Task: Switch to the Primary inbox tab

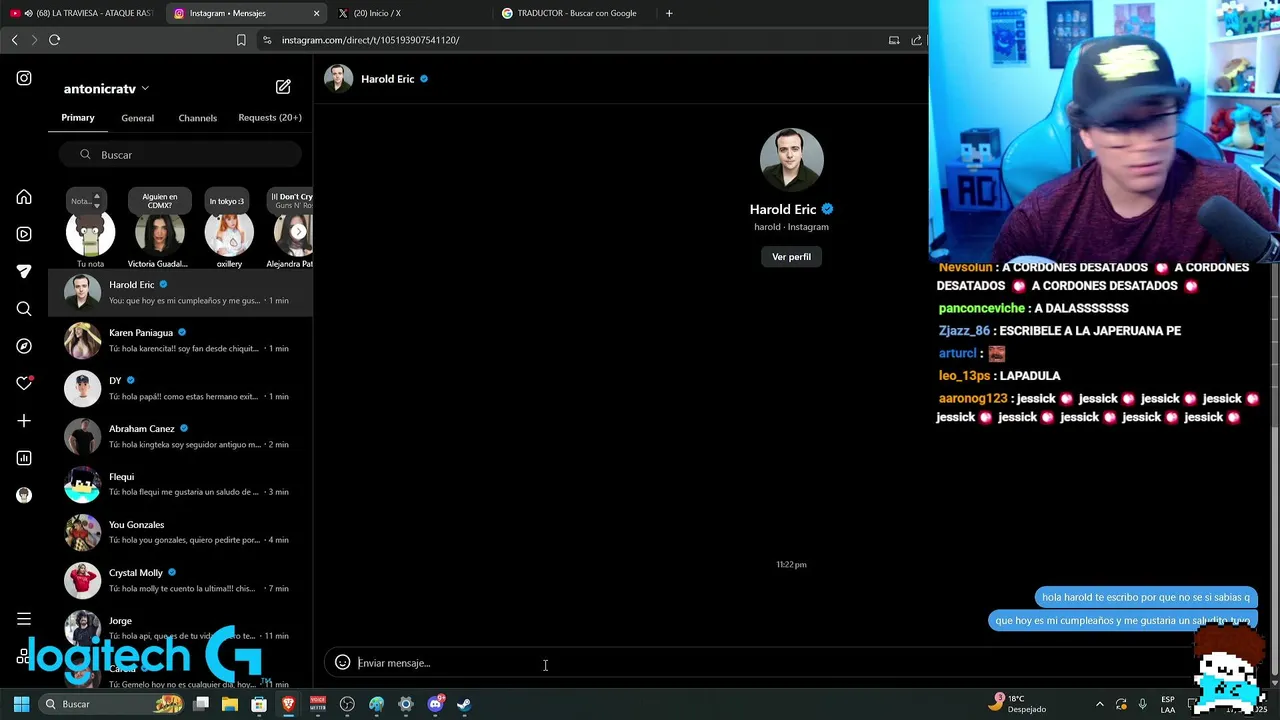Action: tap(78, 117)
